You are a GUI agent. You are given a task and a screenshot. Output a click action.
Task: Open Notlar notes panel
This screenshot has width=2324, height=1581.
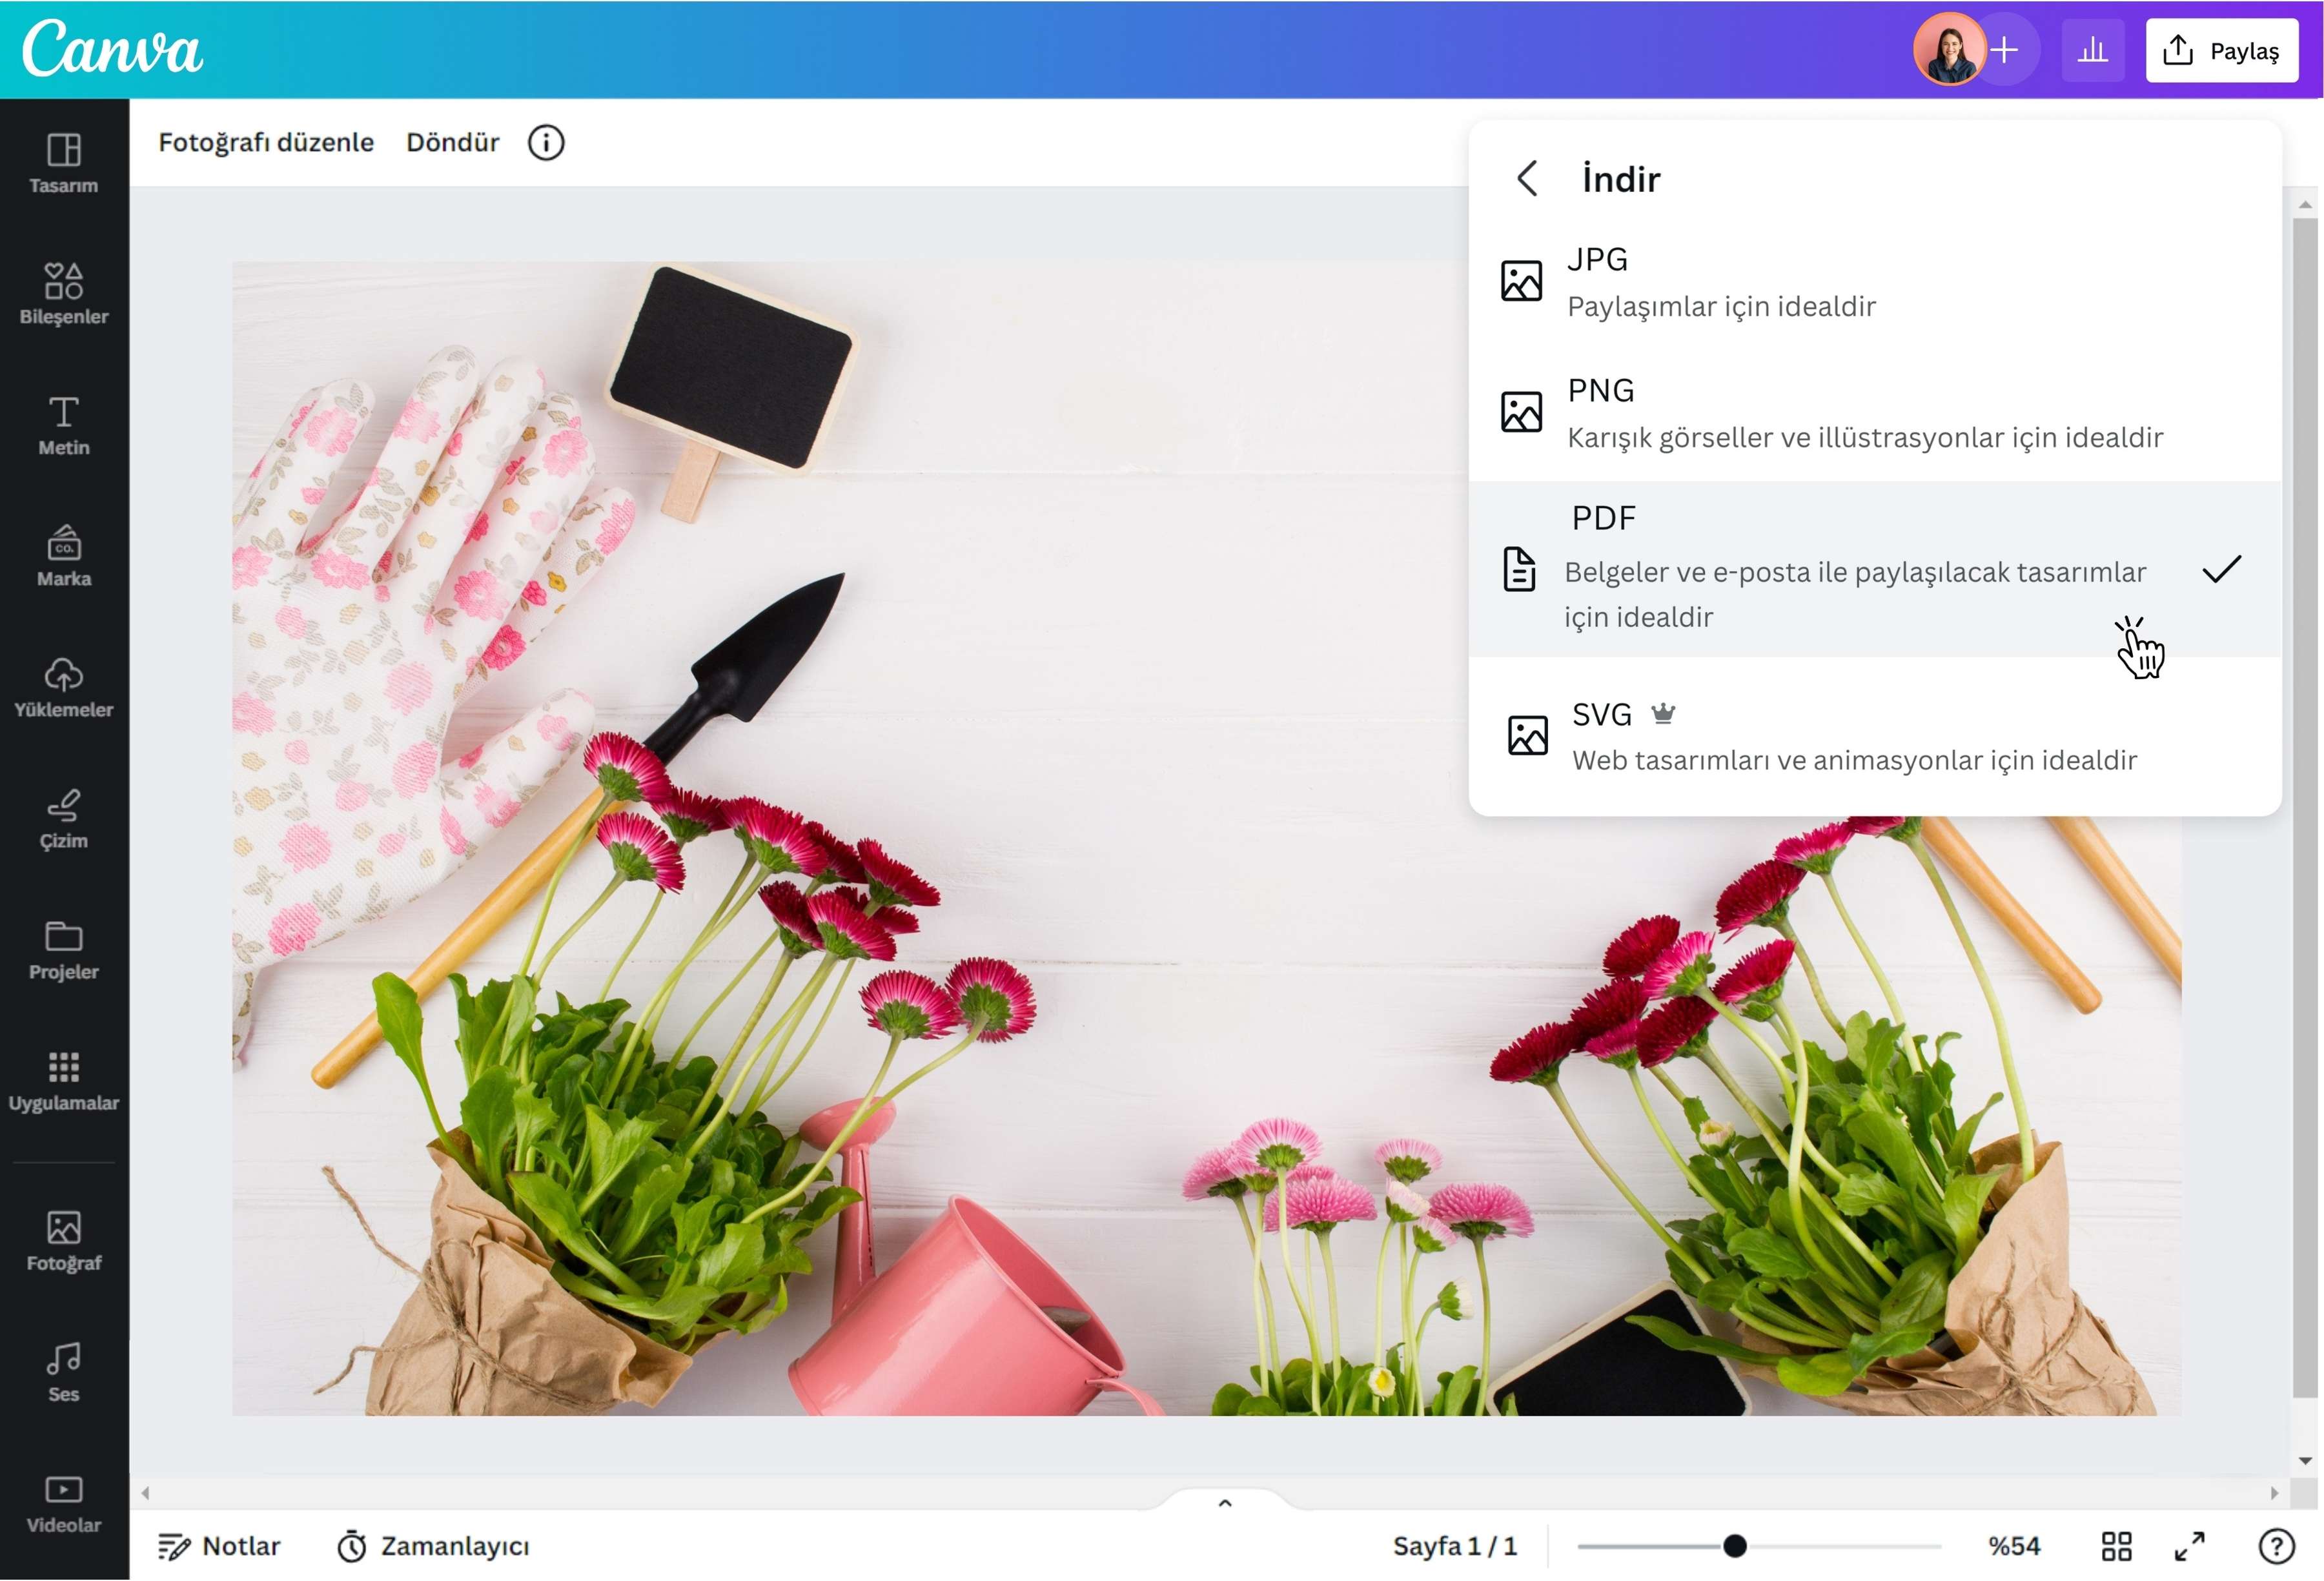point(219,1546)
